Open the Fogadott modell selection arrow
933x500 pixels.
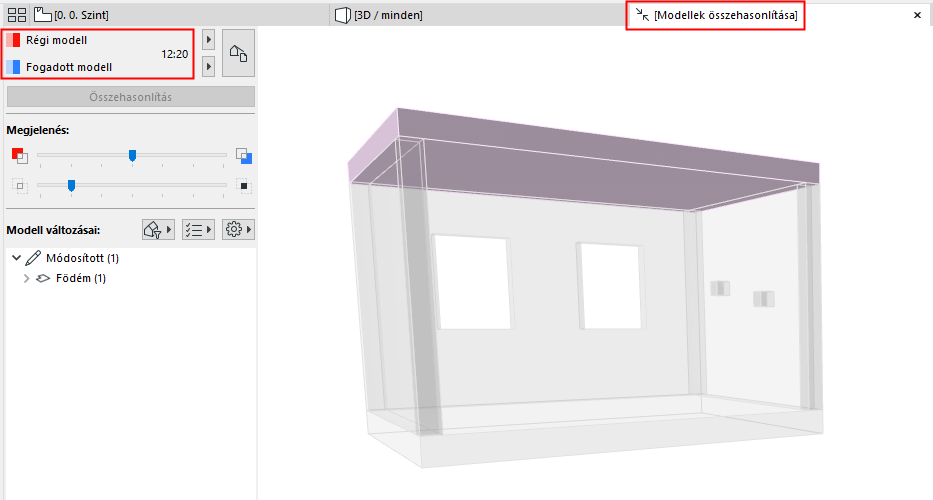pyautogui.click(x=208, y=67)
